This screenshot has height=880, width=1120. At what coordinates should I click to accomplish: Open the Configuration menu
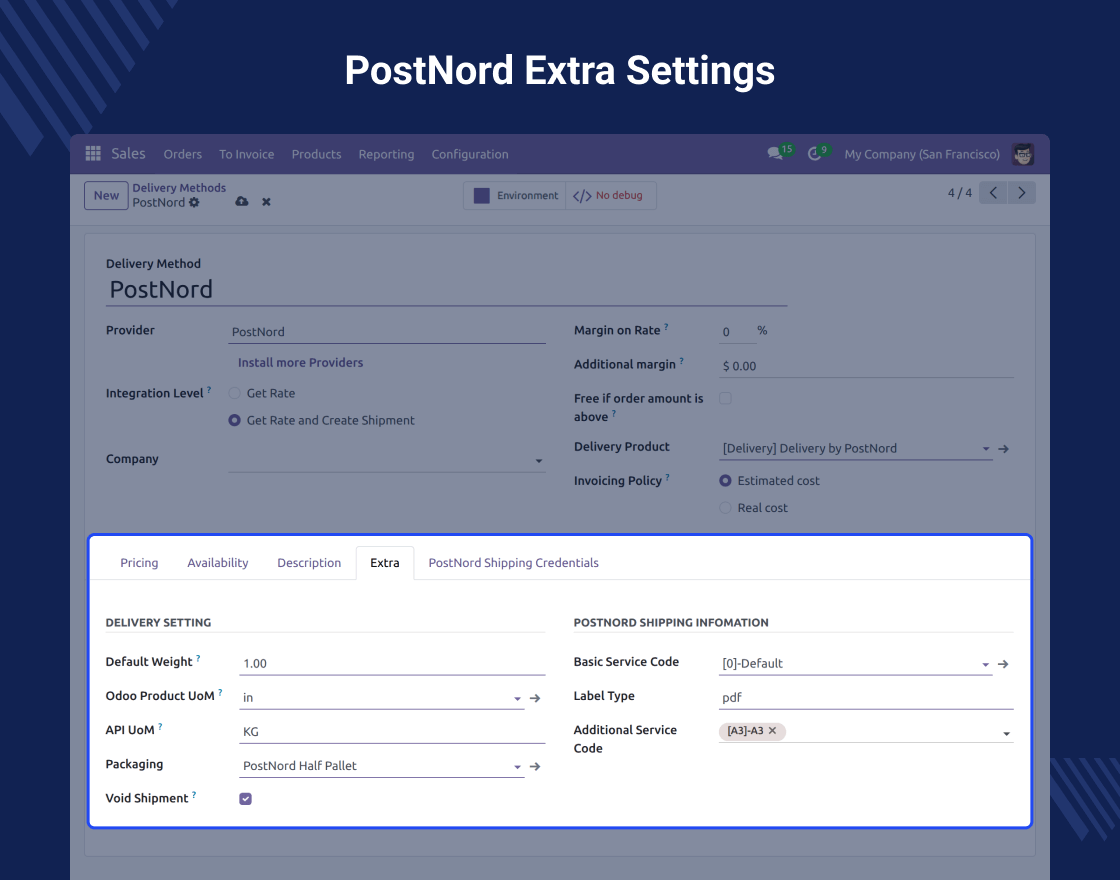click(470, 154)
